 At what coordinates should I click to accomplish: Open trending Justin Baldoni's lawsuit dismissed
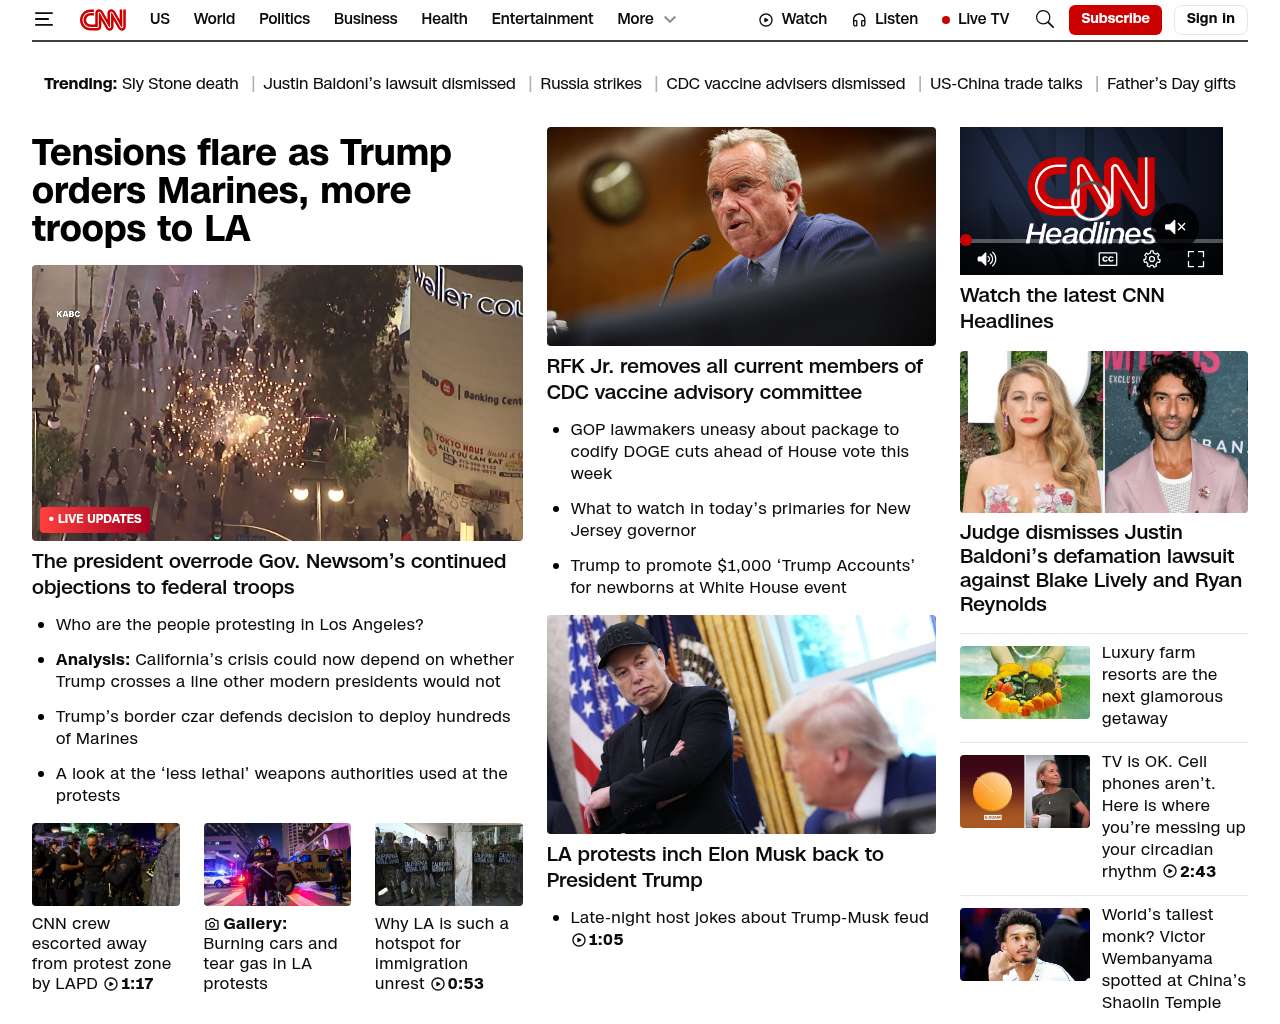(389, 84)
